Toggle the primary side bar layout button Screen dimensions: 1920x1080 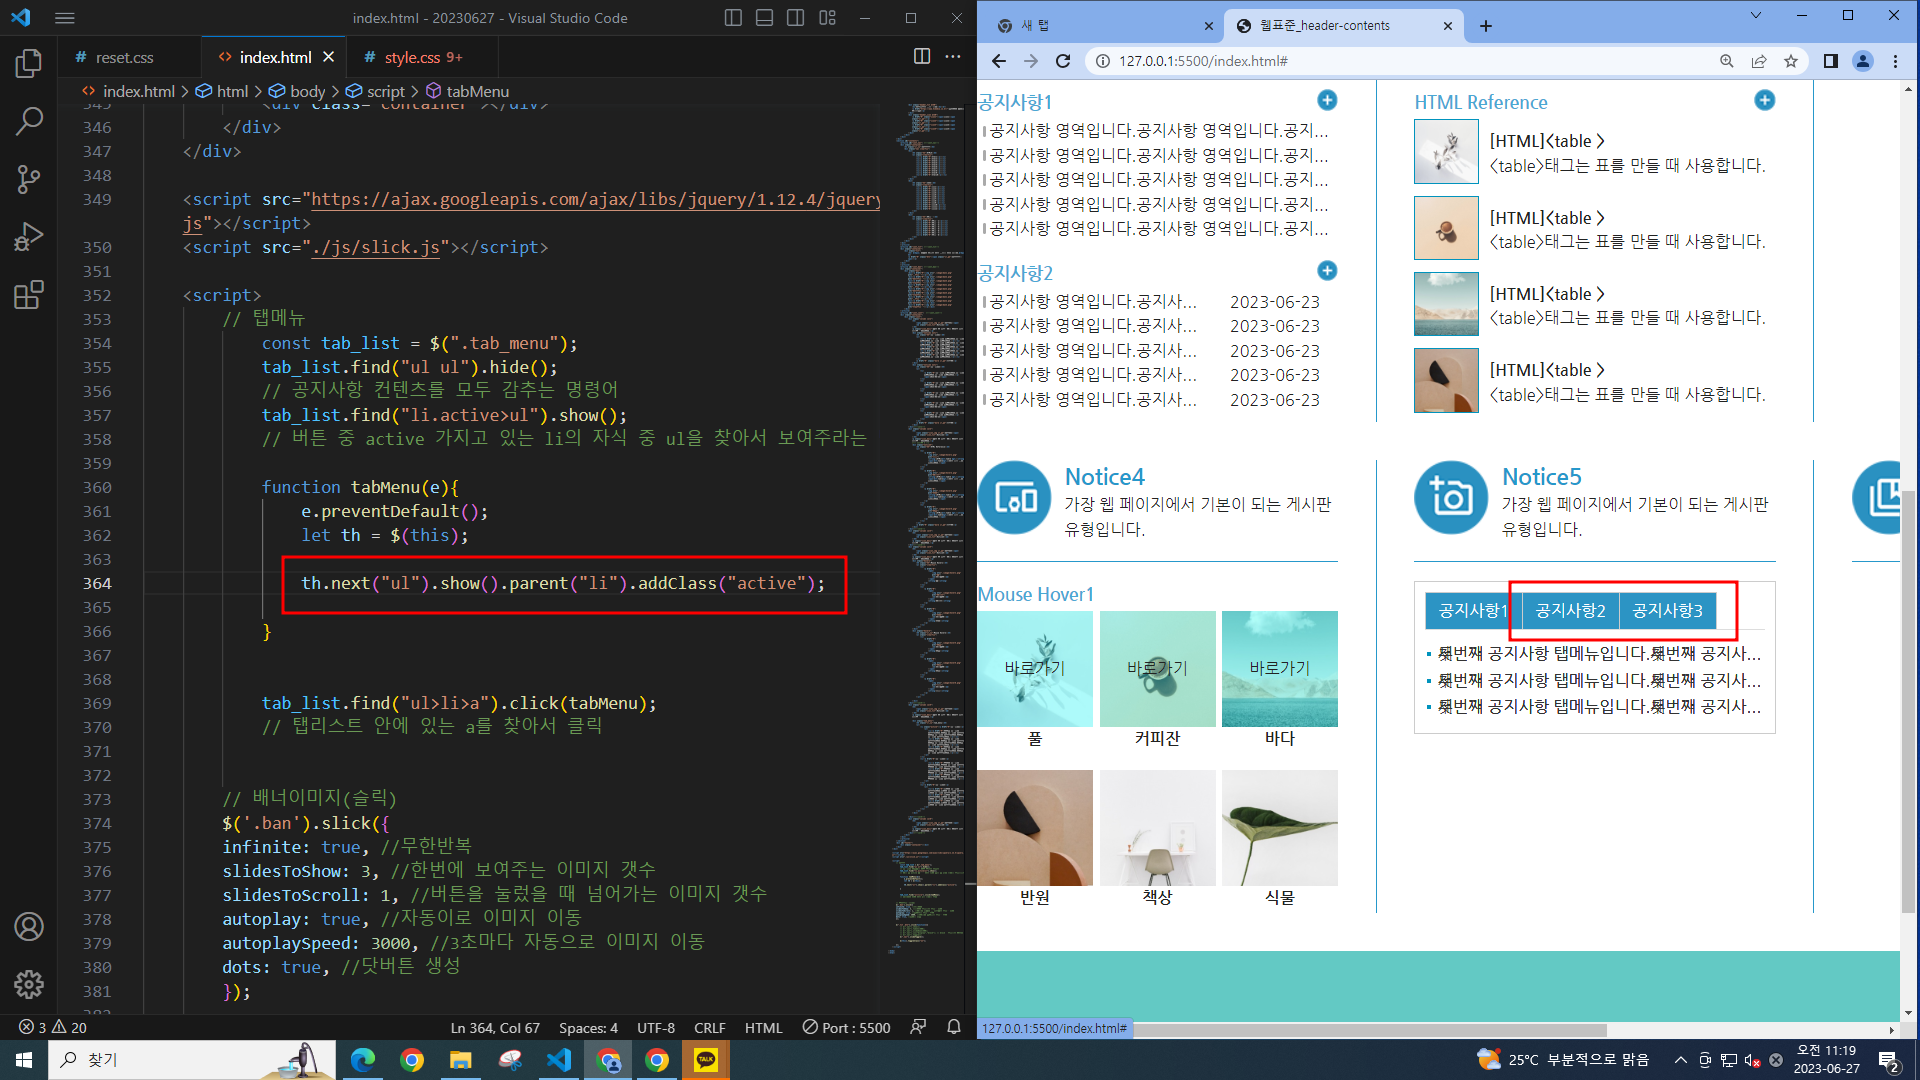[x=733, y=18]
